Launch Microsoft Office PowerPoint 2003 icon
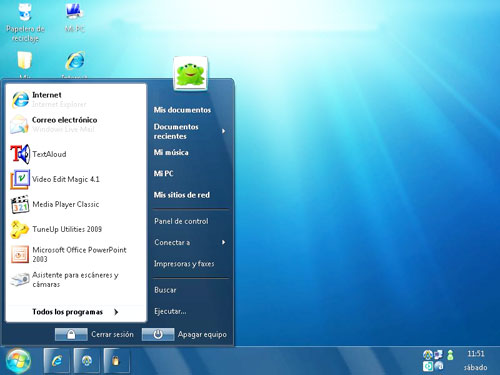500x375 pixels. point(20,254)
